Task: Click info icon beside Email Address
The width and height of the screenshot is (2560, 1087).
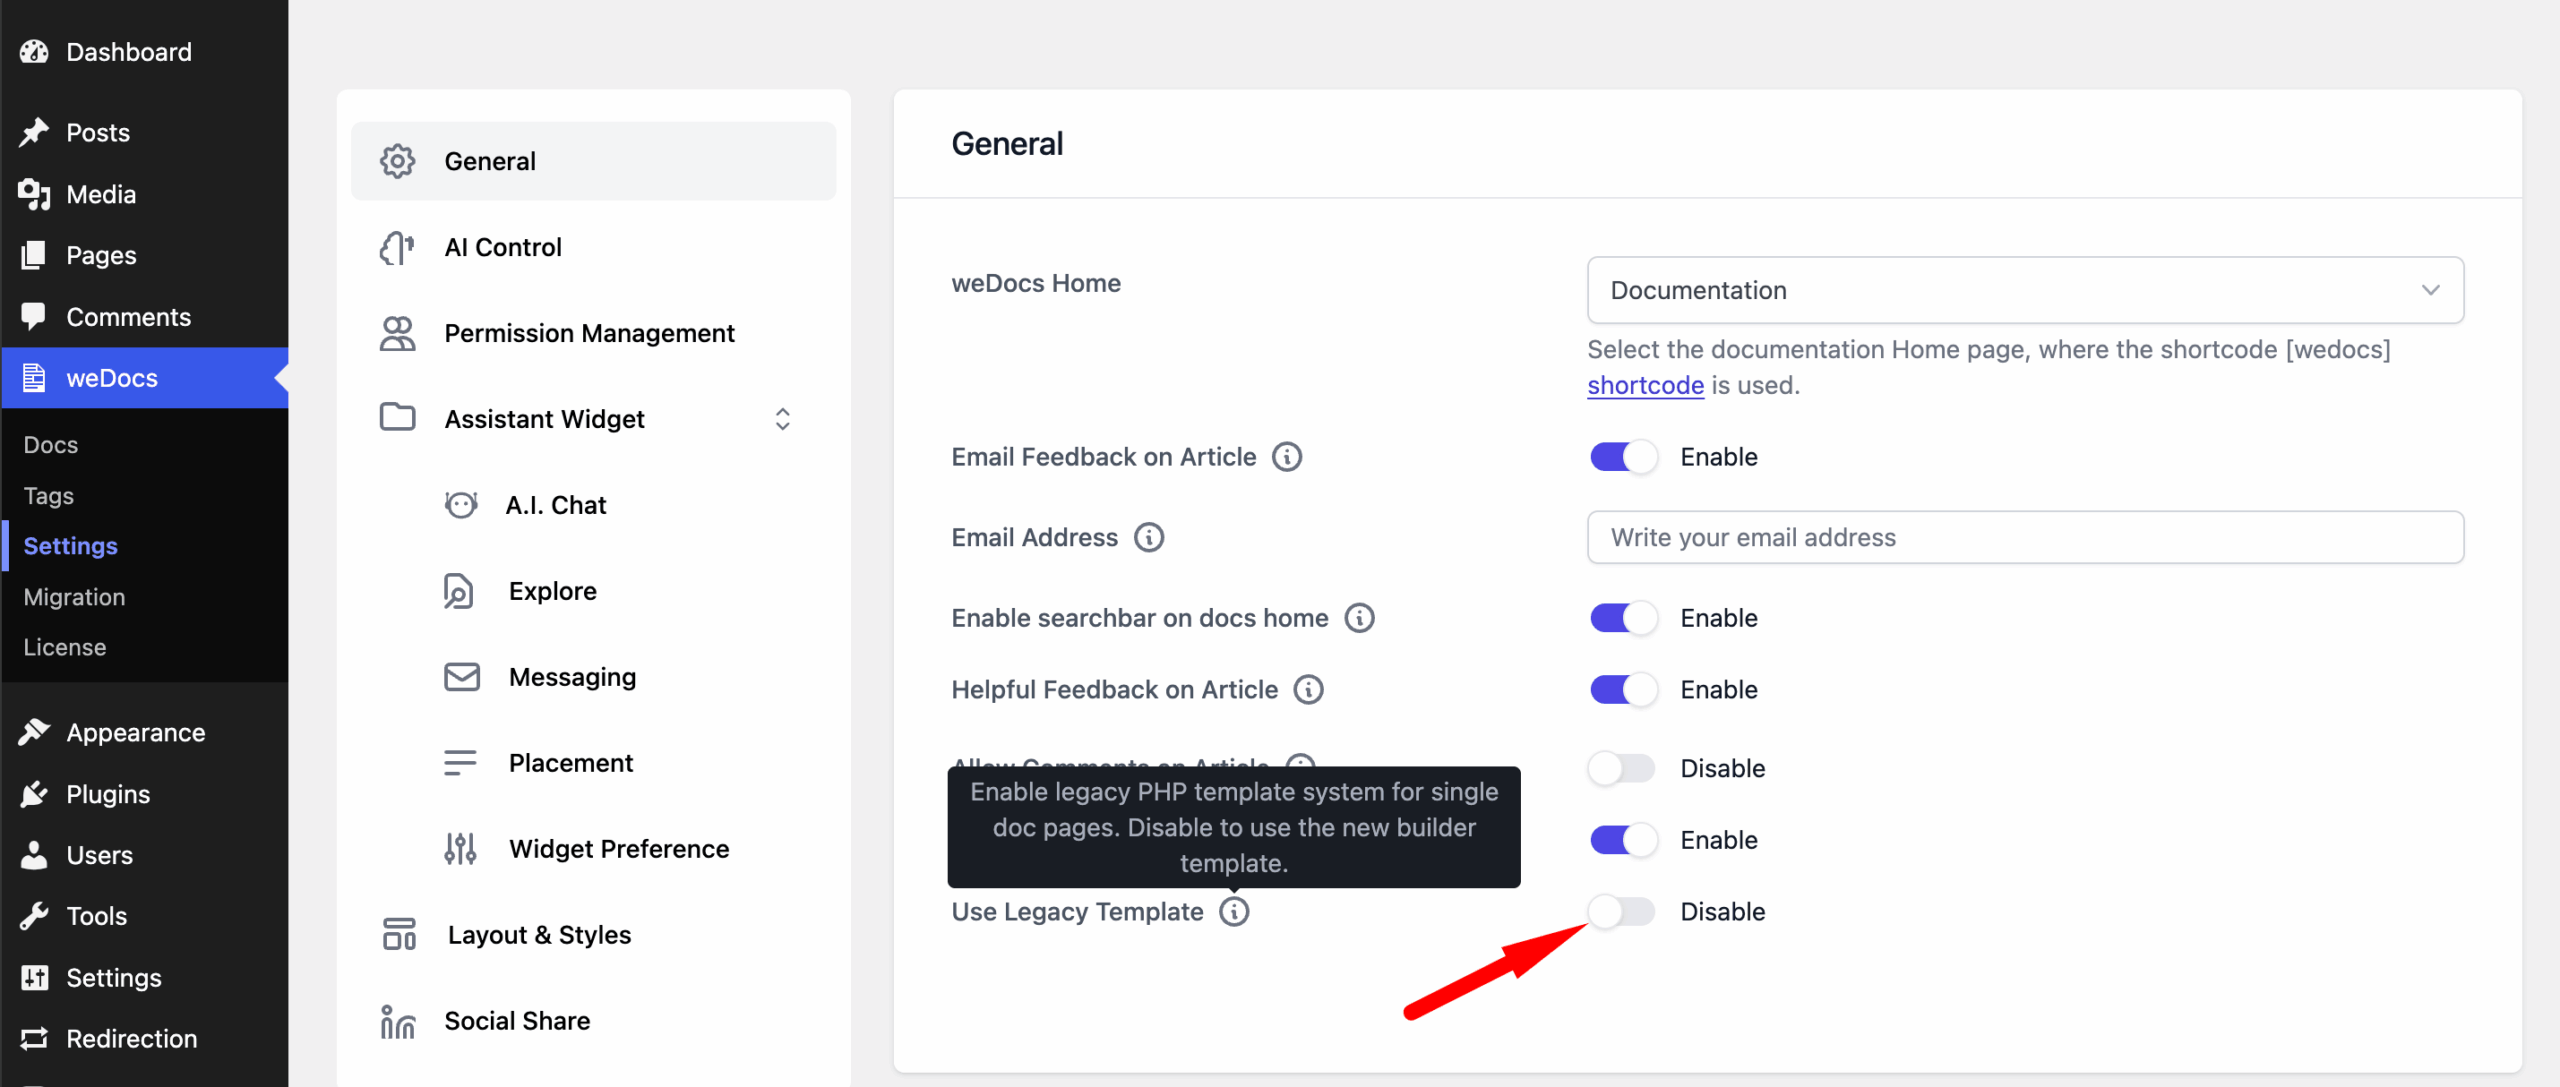Action: pyautogui.click(x=1149, y=538)
